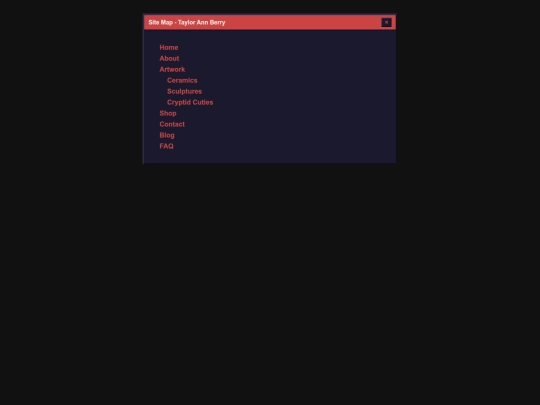Go to the About page link

[169, 59]
